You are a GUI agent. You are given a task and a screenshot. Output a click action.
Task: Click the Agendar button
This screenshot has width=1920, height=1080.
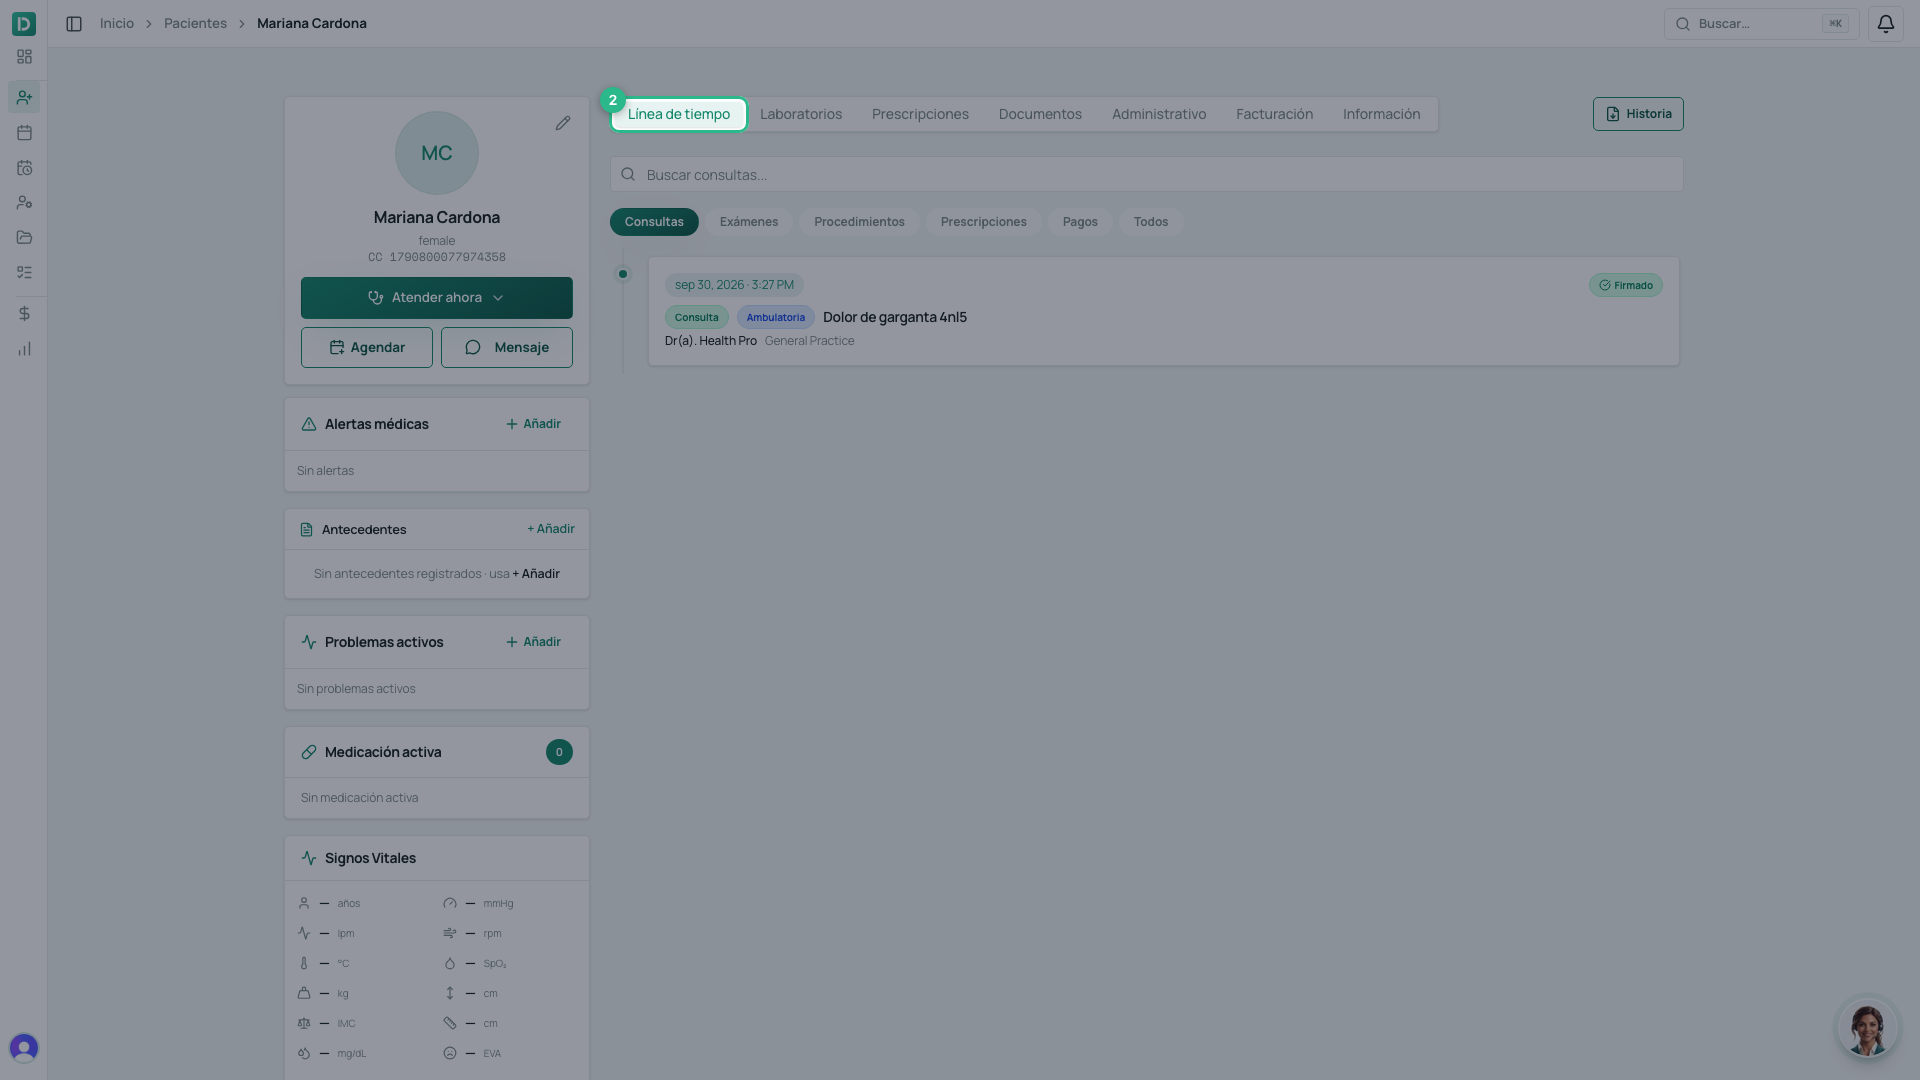(x=367, y=348)
